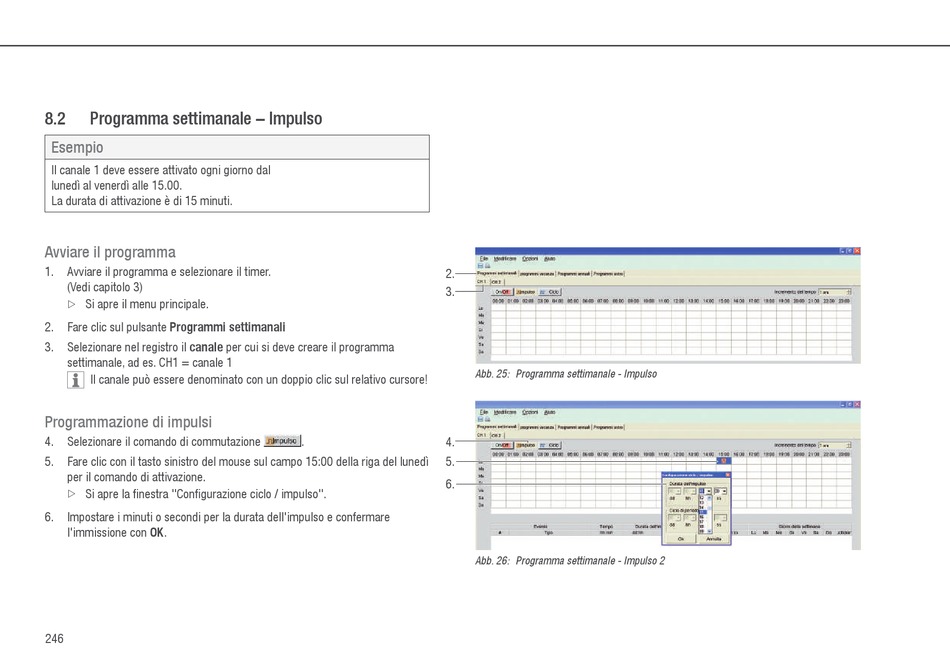Click the 23:00 column header in figure 26
This screenshot has width=950, height=670.
(x=844, y=454)
